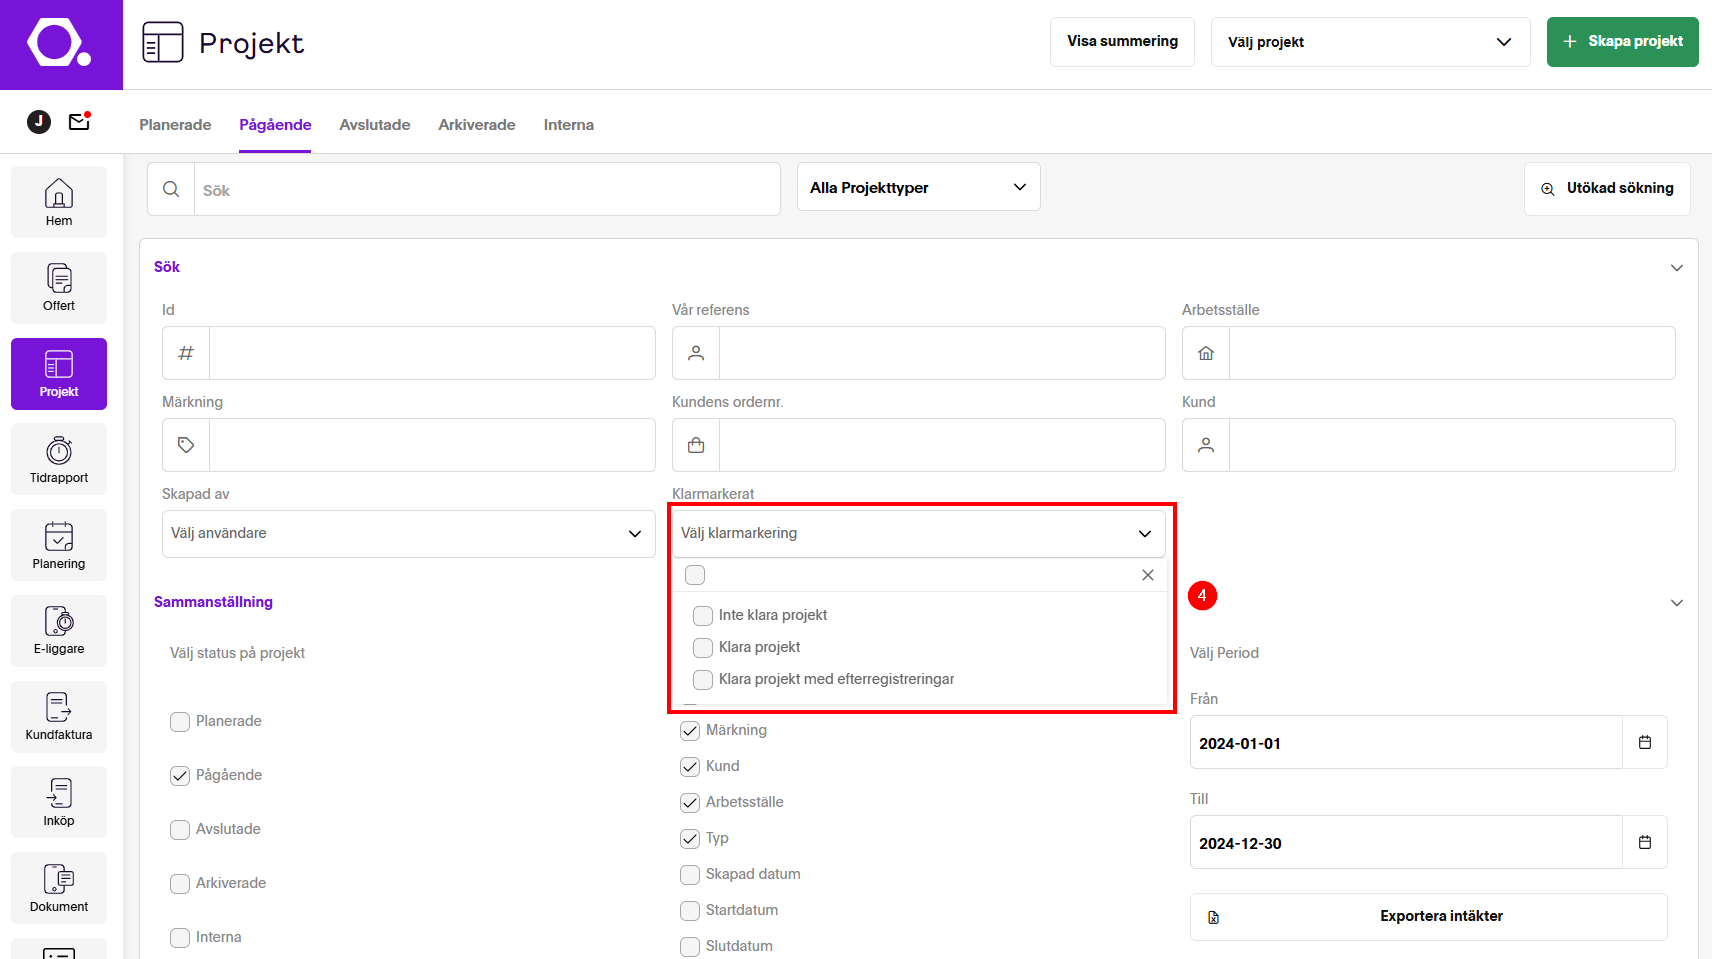Uncheck the Kund column checkbox
Viewport: 1712px width, 959px height.
(x=690, y=767)
